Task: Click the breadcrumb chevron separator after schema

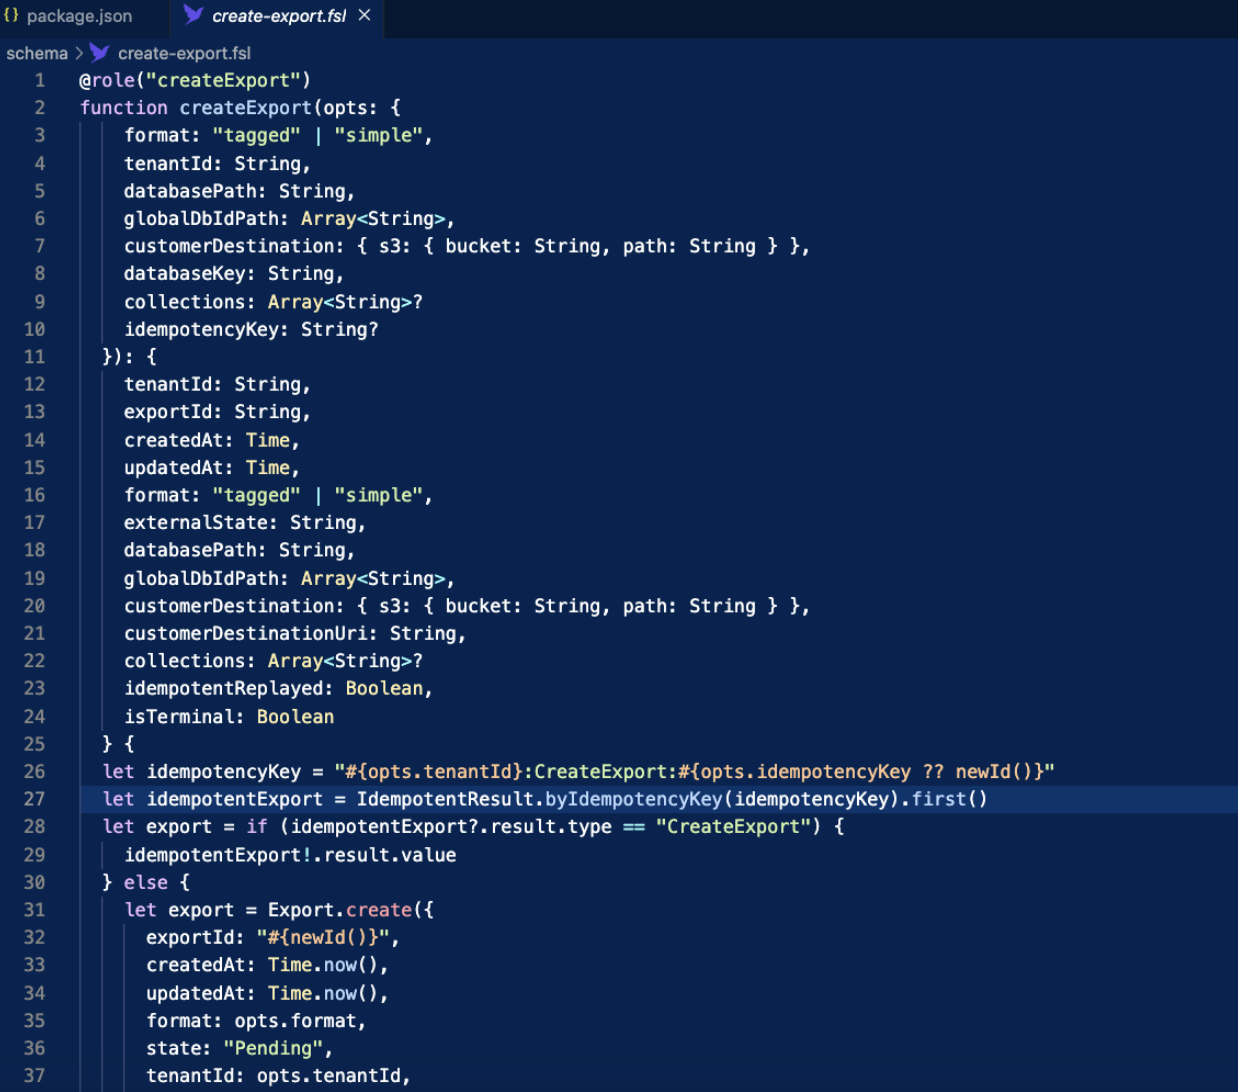Action: [79, 53]
